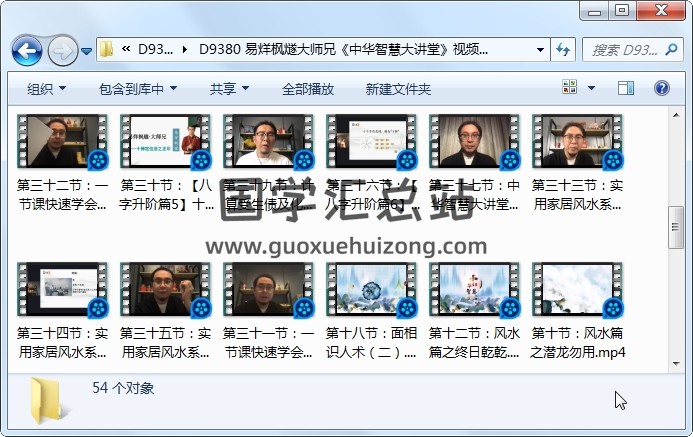Viewport: 693px width, 437px height.
Task: Click the D93... breadcrumb in address bar
Action: point(155,49)
